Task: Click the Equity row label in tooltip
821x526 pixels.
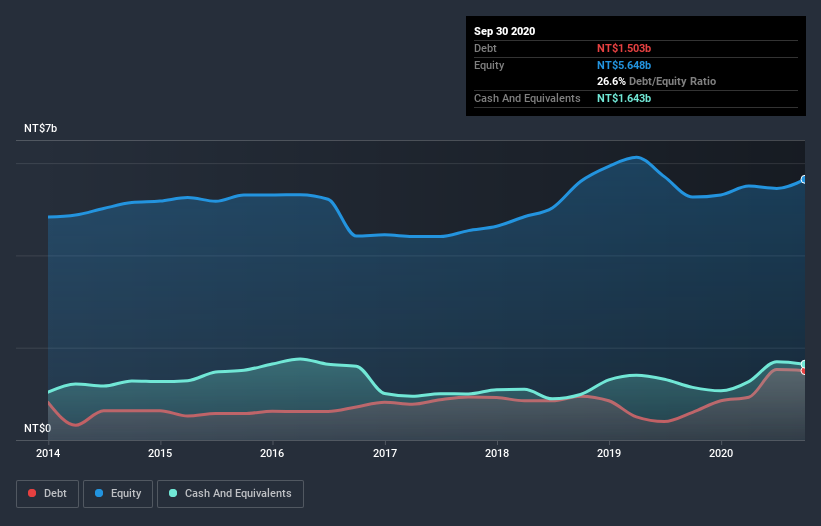Action: (x=489, y=65)
